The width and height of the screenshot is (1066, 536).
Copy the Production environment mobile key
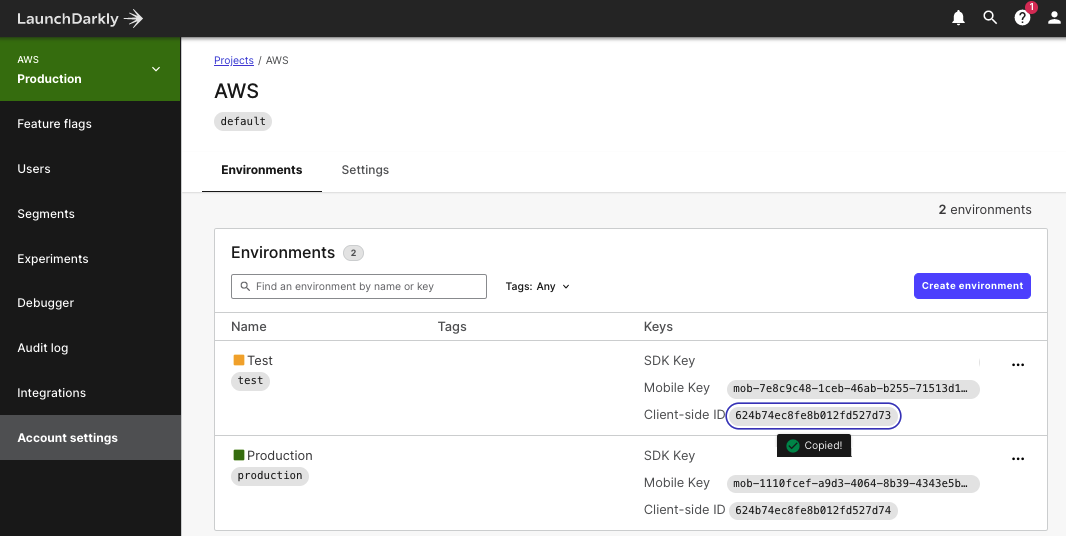click(853, 484)
